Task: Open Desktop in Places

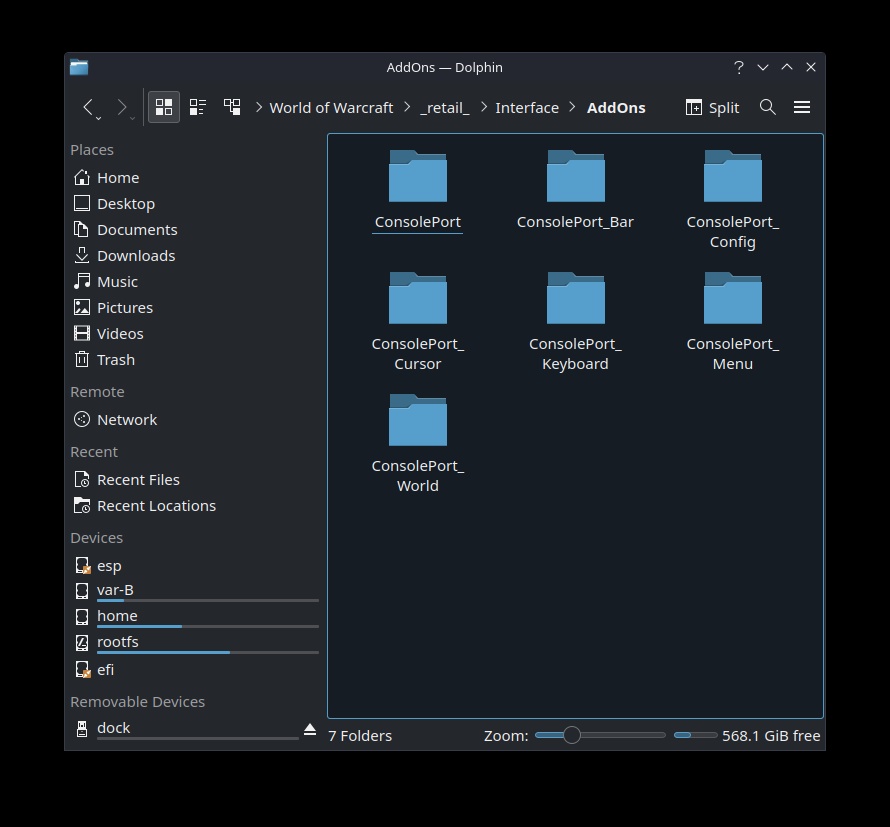Action: click(x=194, y=204)
